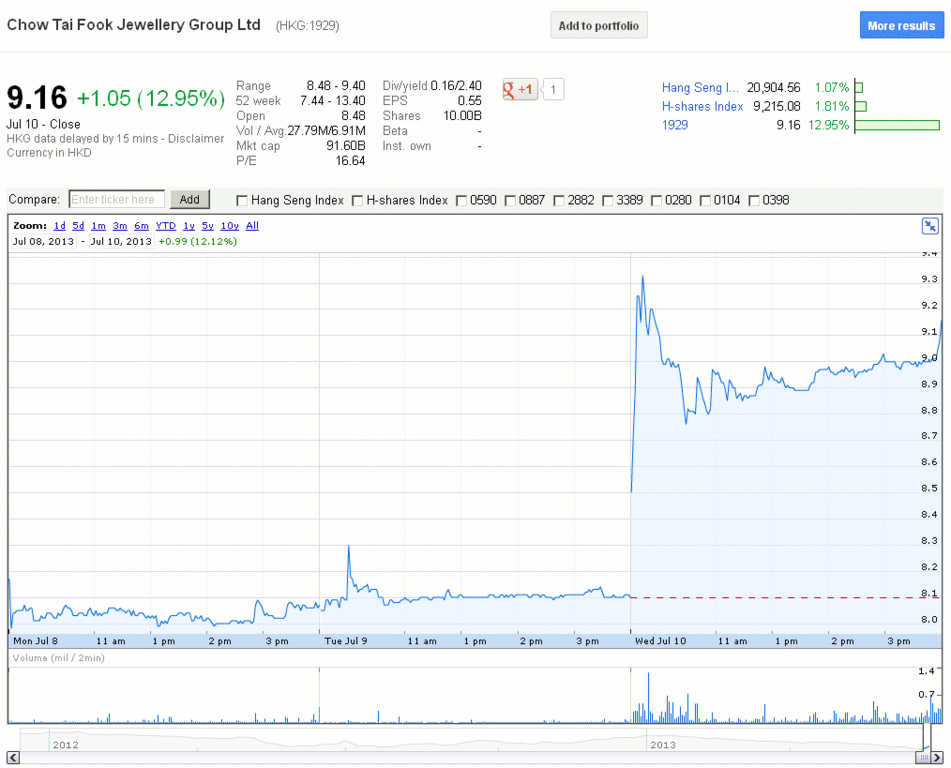951x768 pixels.
Task: Show the All chart range
Action: (x=252, y=226)
